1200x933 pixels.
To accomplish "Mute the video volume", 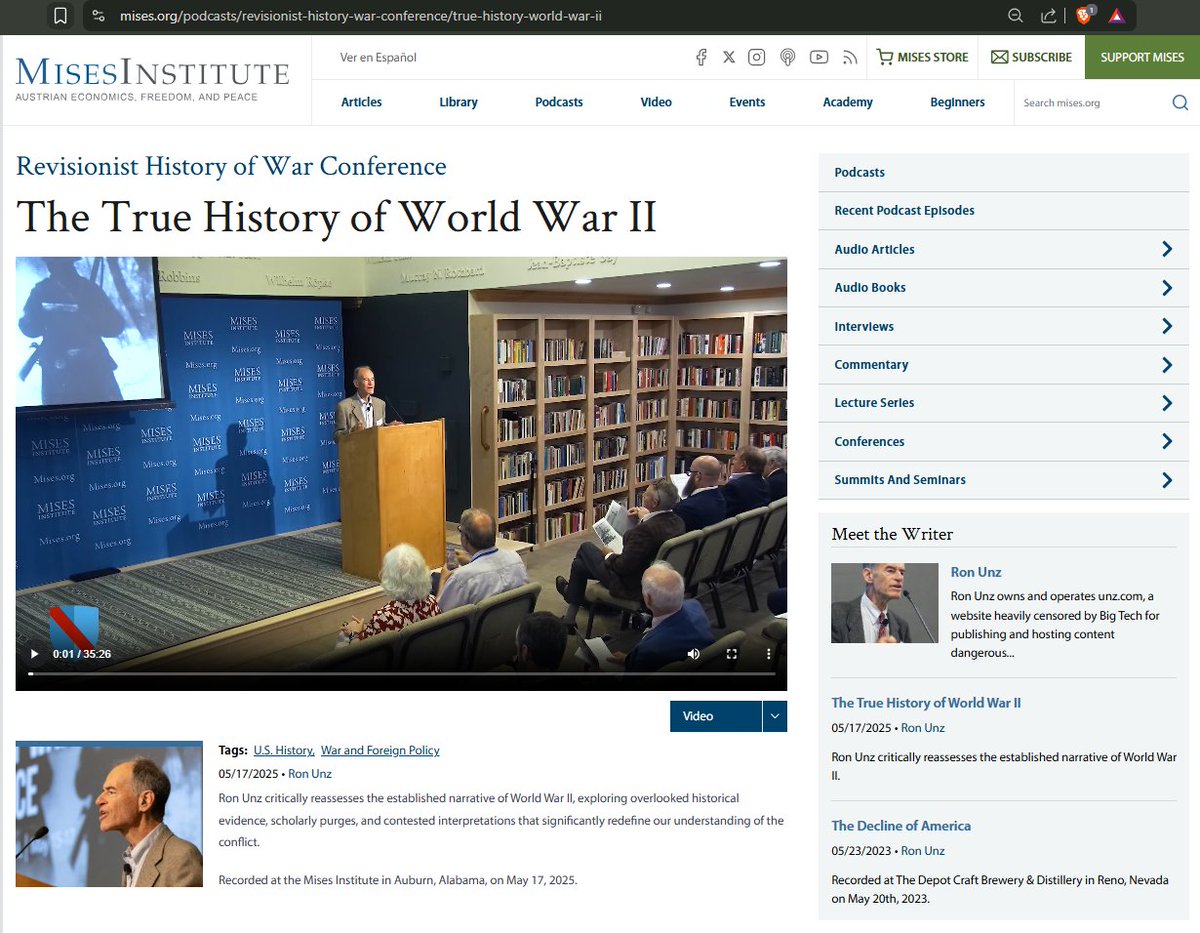I will pos(694,654).
